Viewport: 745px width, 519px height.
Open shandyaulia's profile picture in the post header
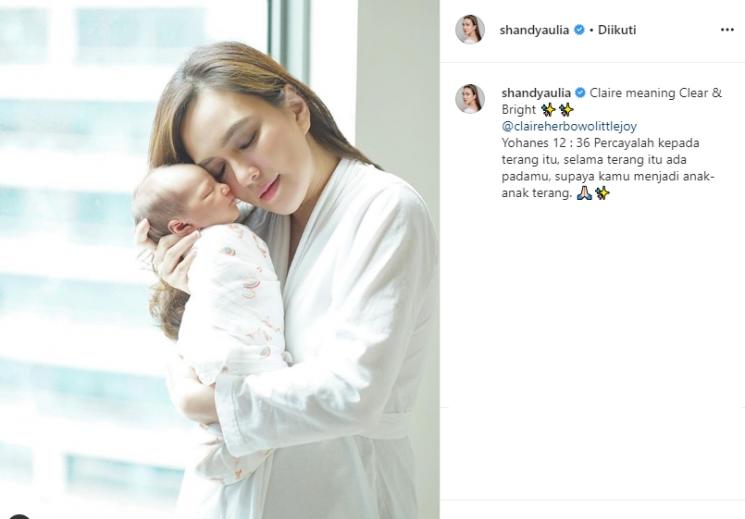[x=470, y=29]
